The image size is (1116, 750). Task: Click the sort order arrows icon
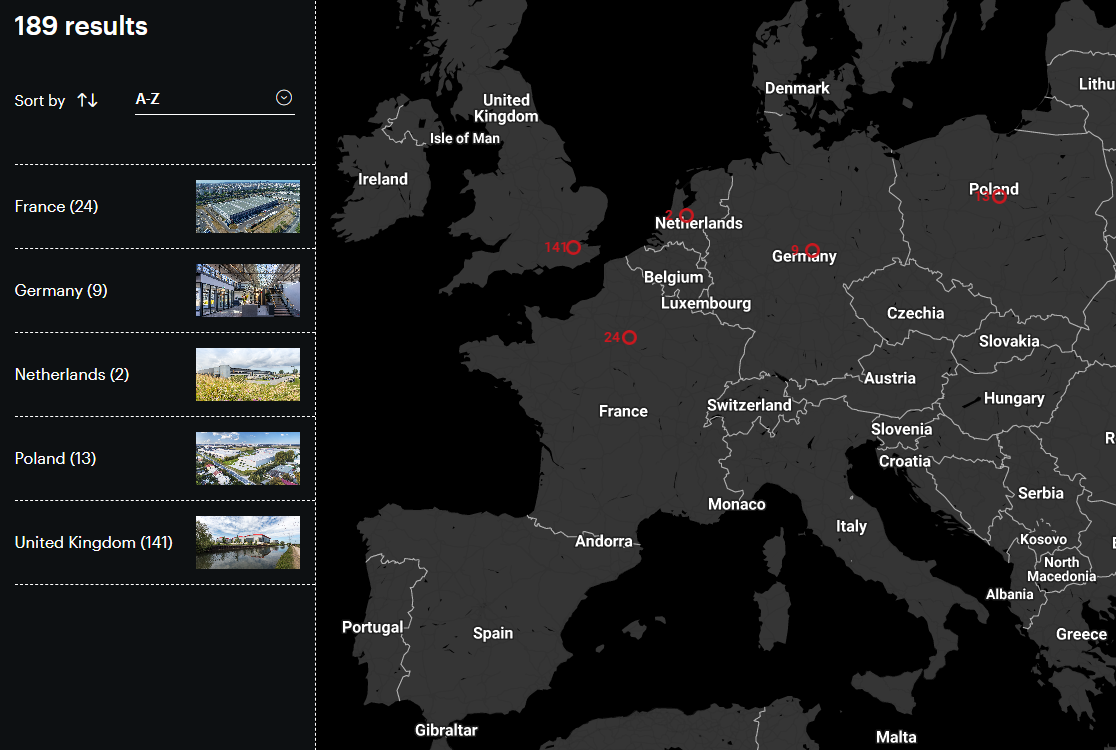(88, 100)
